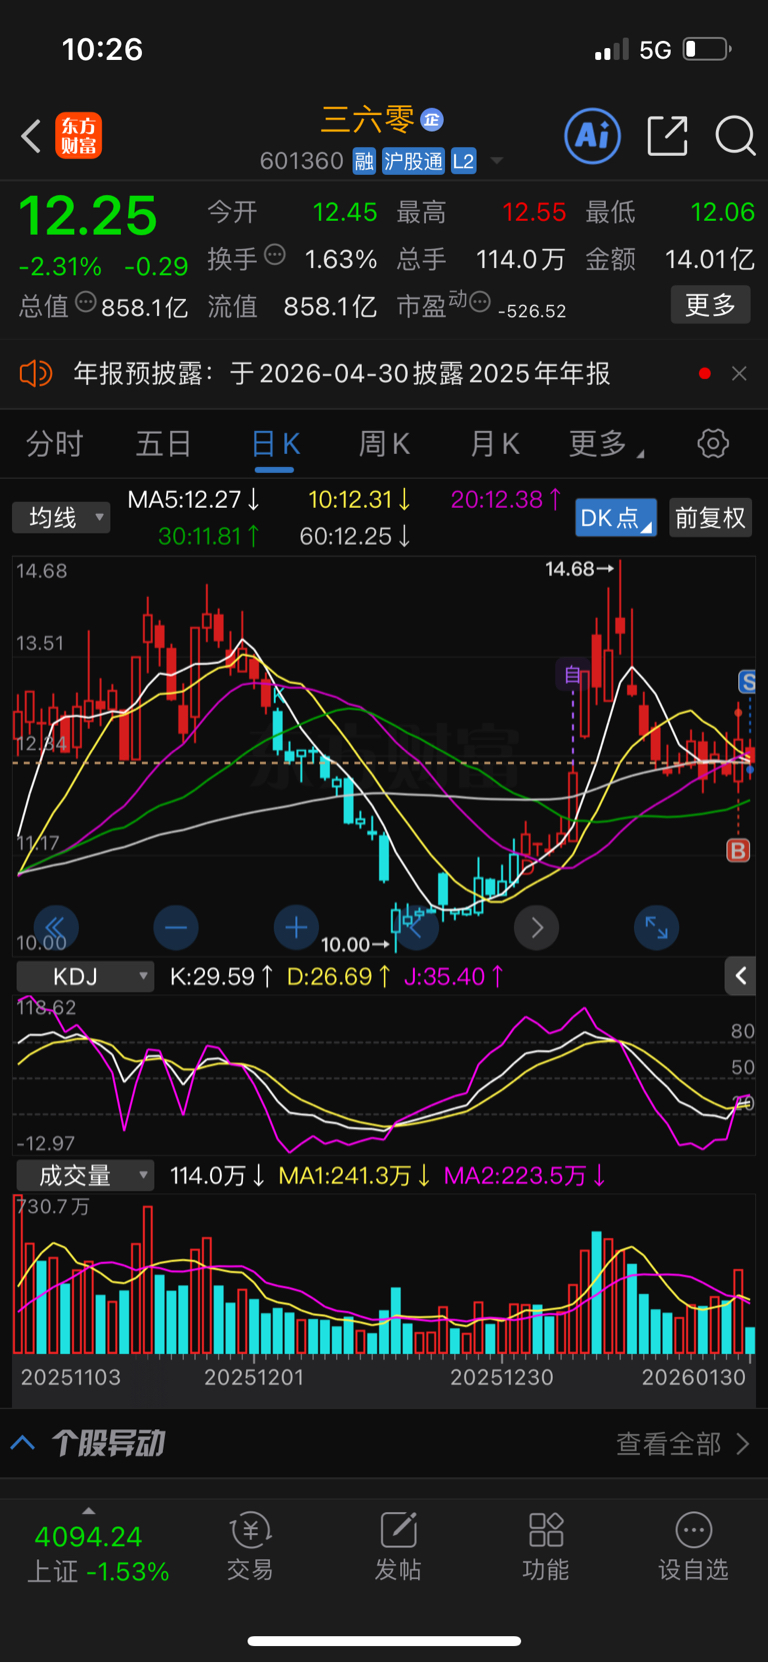Move chart right with arrow icon
768x1663 pixels.
537,928
